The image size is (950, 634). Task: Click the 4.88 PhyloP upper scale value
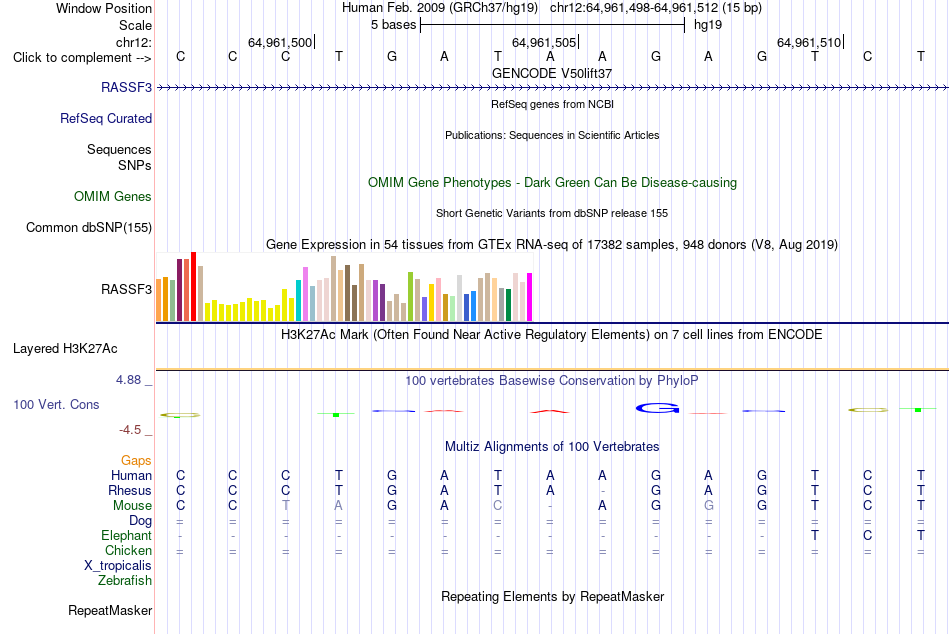tap(128, 380)
